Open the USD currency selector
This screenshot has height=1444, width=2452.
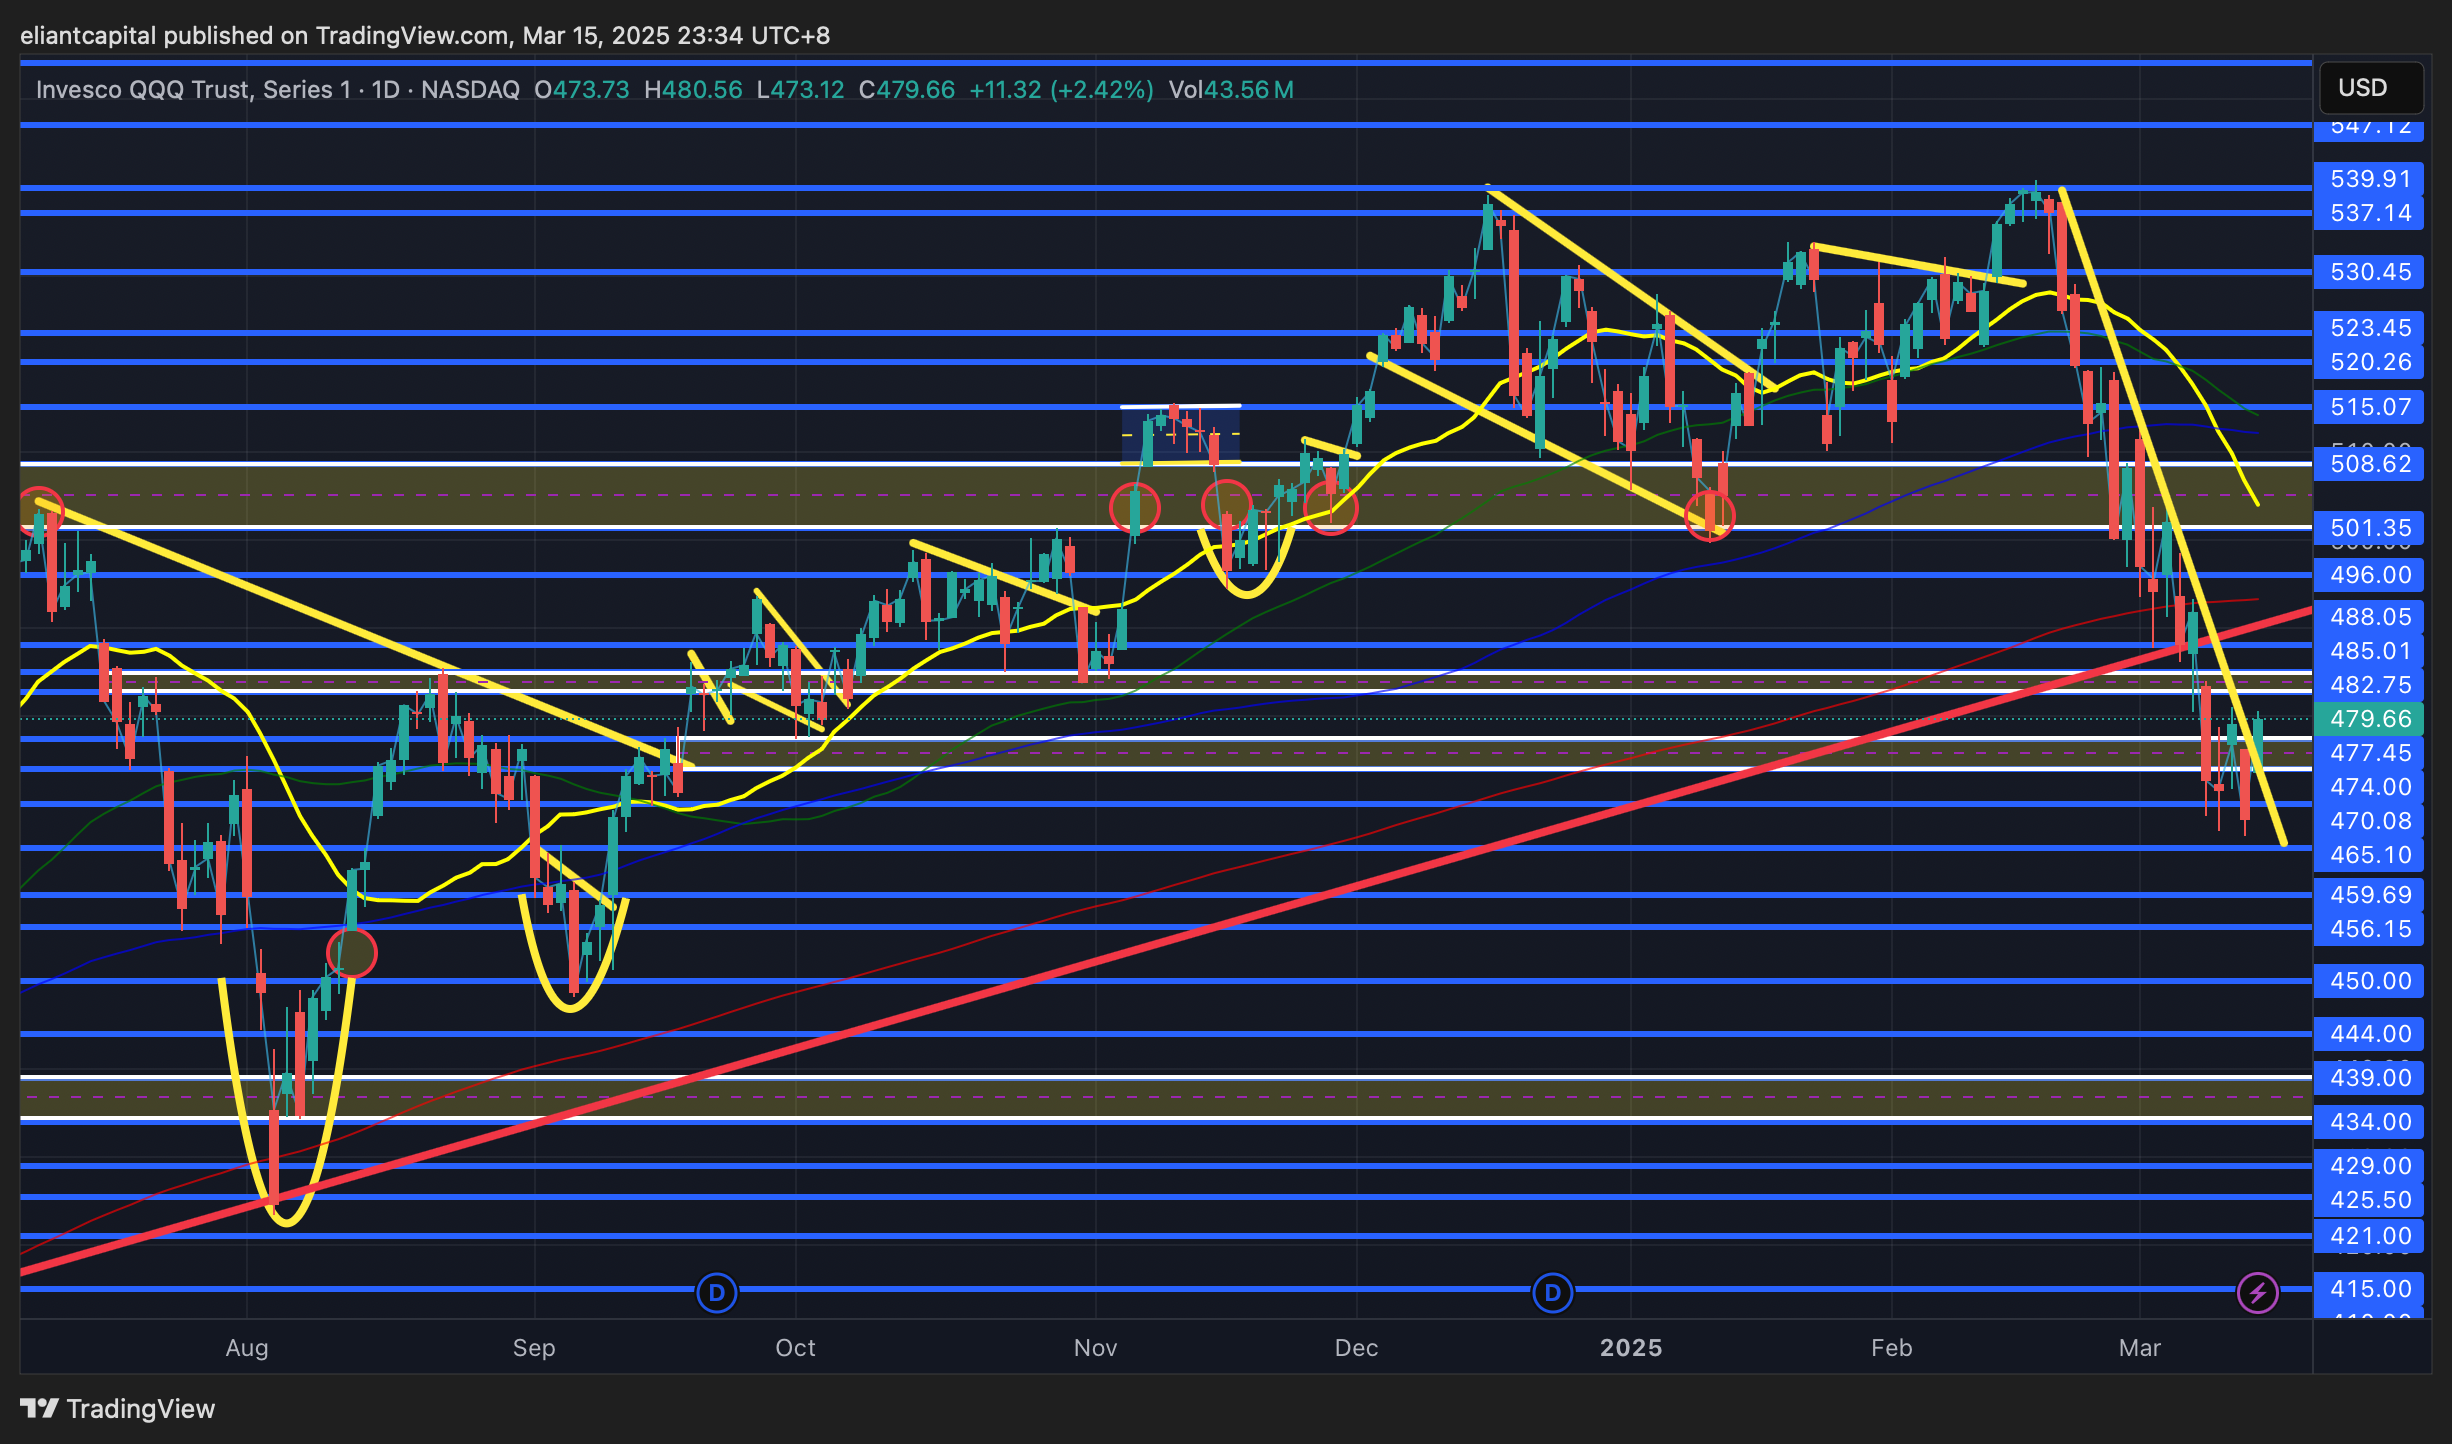[2370, 88]
